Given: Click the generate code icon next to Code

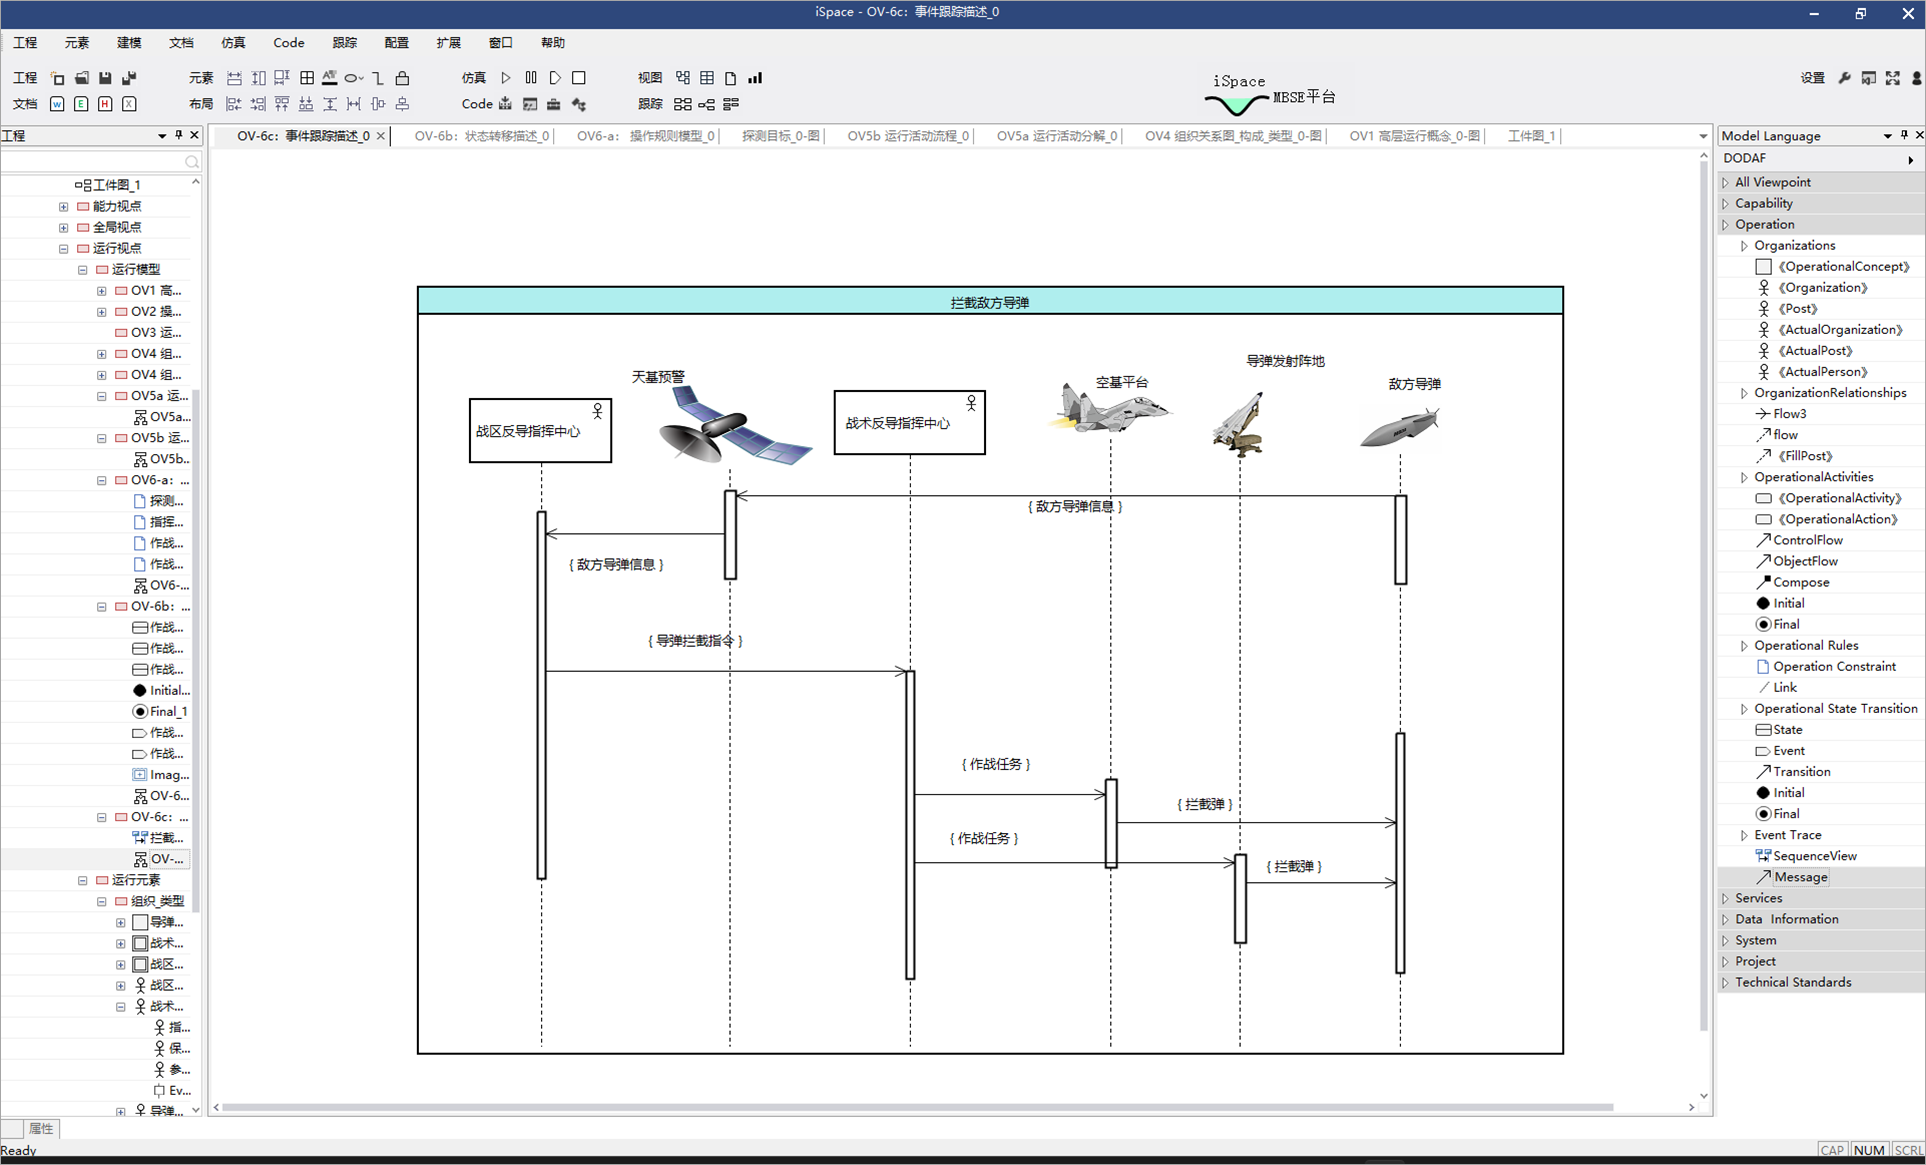Looking at the screenshot, I should click(x=505, y=104).
